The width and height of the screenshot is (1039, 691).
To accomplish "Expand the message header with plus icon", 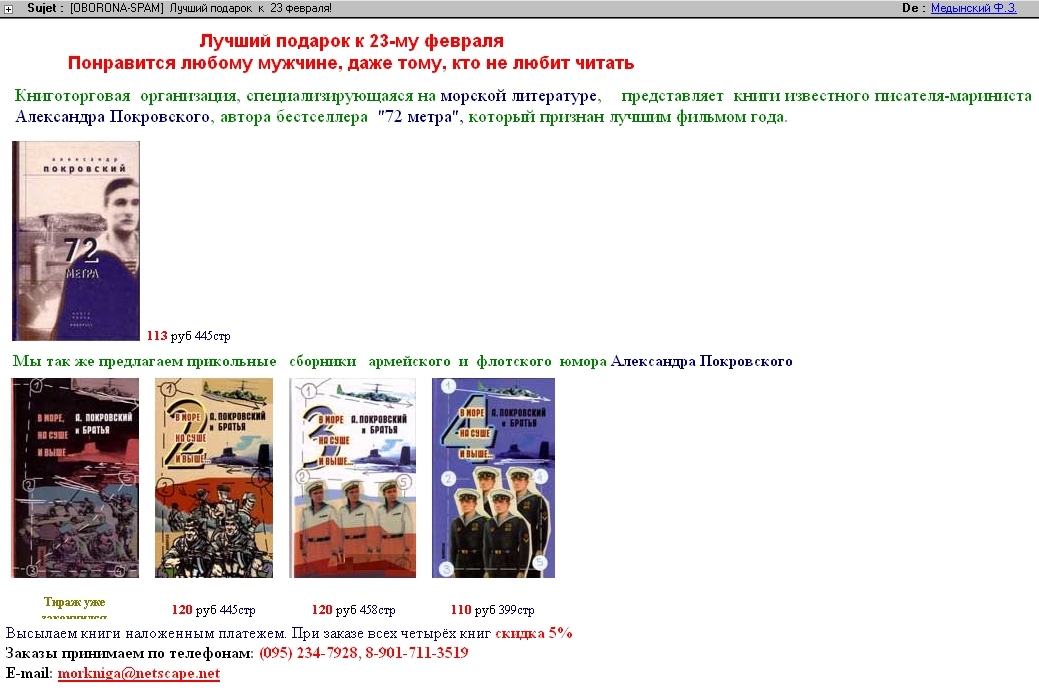I will 9,9.
